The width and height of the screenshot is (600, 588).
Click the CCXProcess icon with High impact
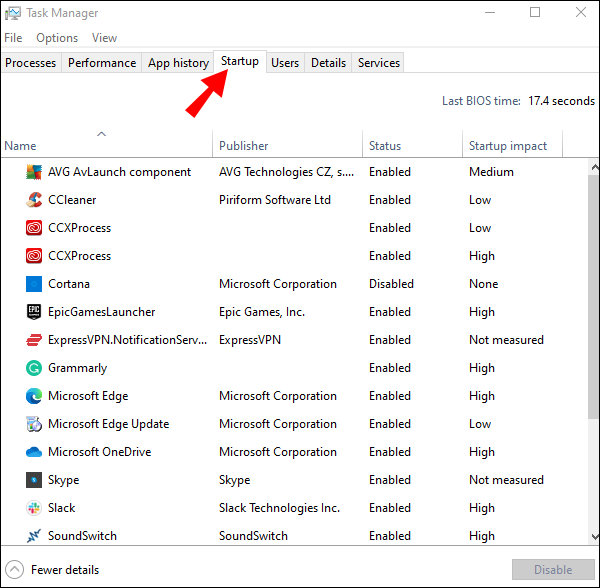tap(34, 256)
